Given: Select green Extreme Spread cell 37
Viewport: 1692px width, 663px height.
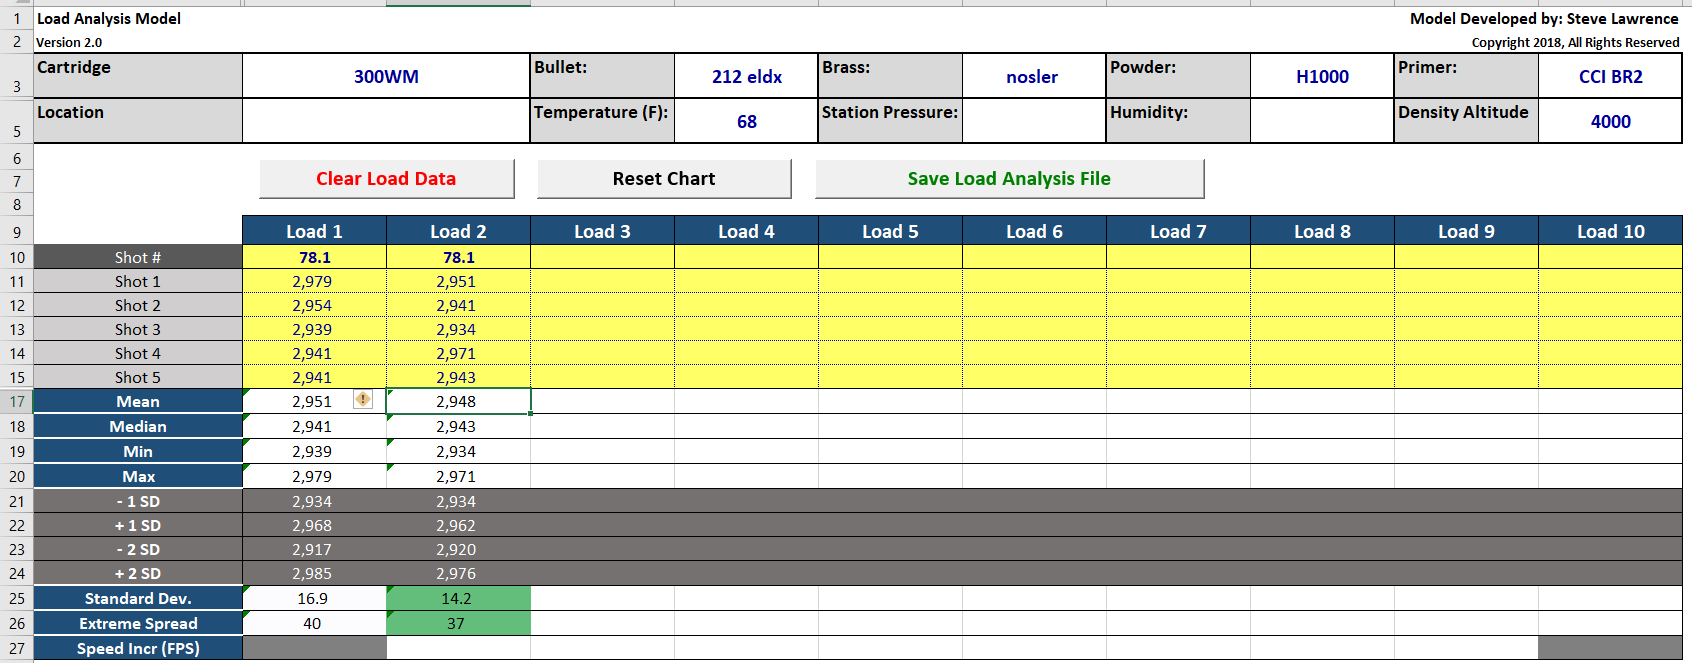Looking at the screenshot, I should [x=457, y=624].
